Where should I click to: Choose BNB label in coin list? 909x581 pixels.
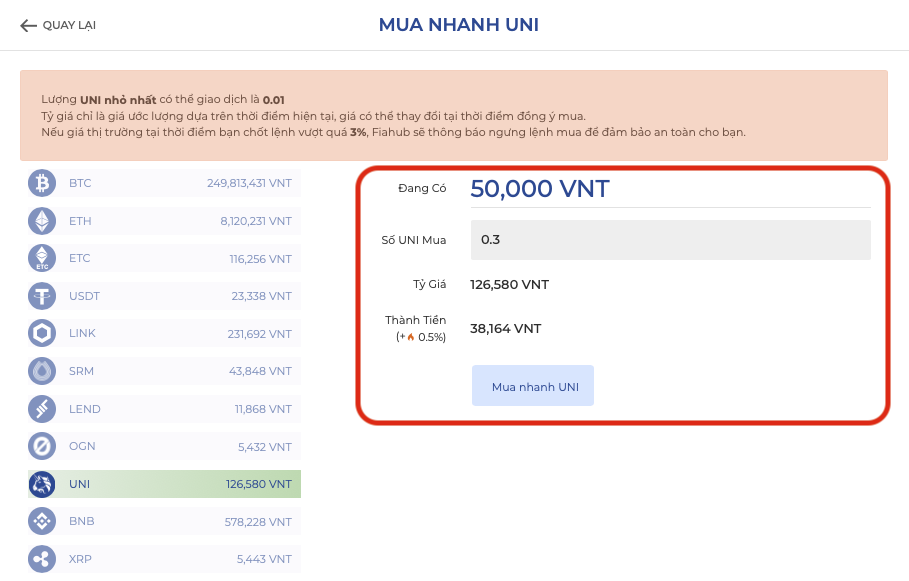[x=82, y=521]
